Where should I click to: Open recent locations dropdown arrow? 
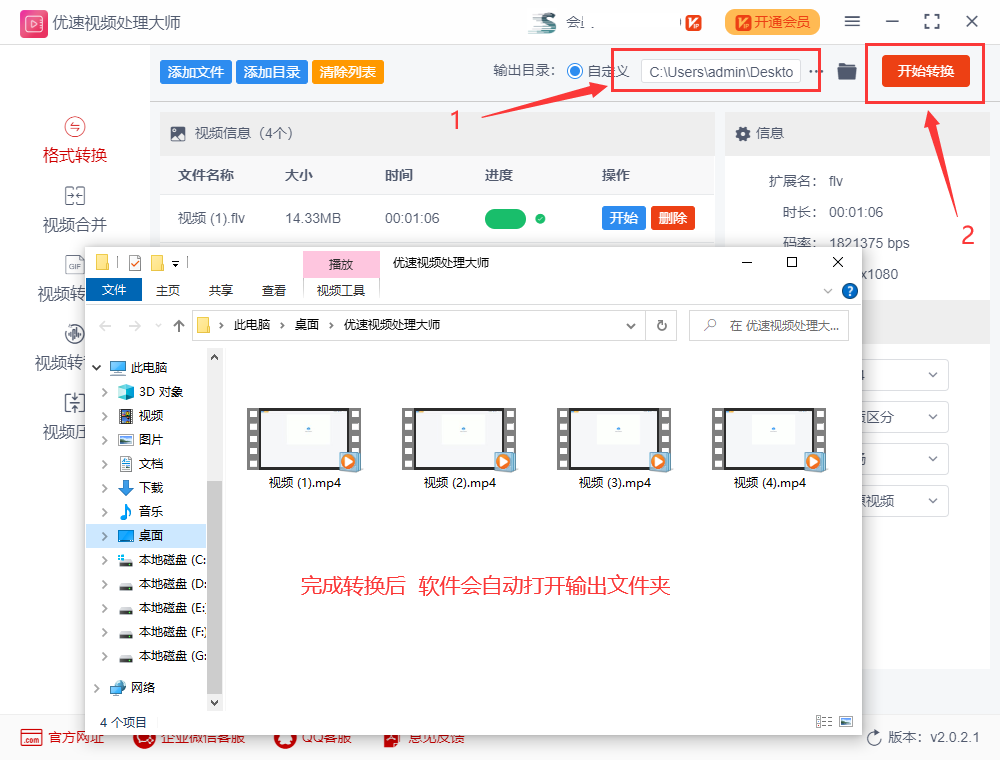point(158,326)
